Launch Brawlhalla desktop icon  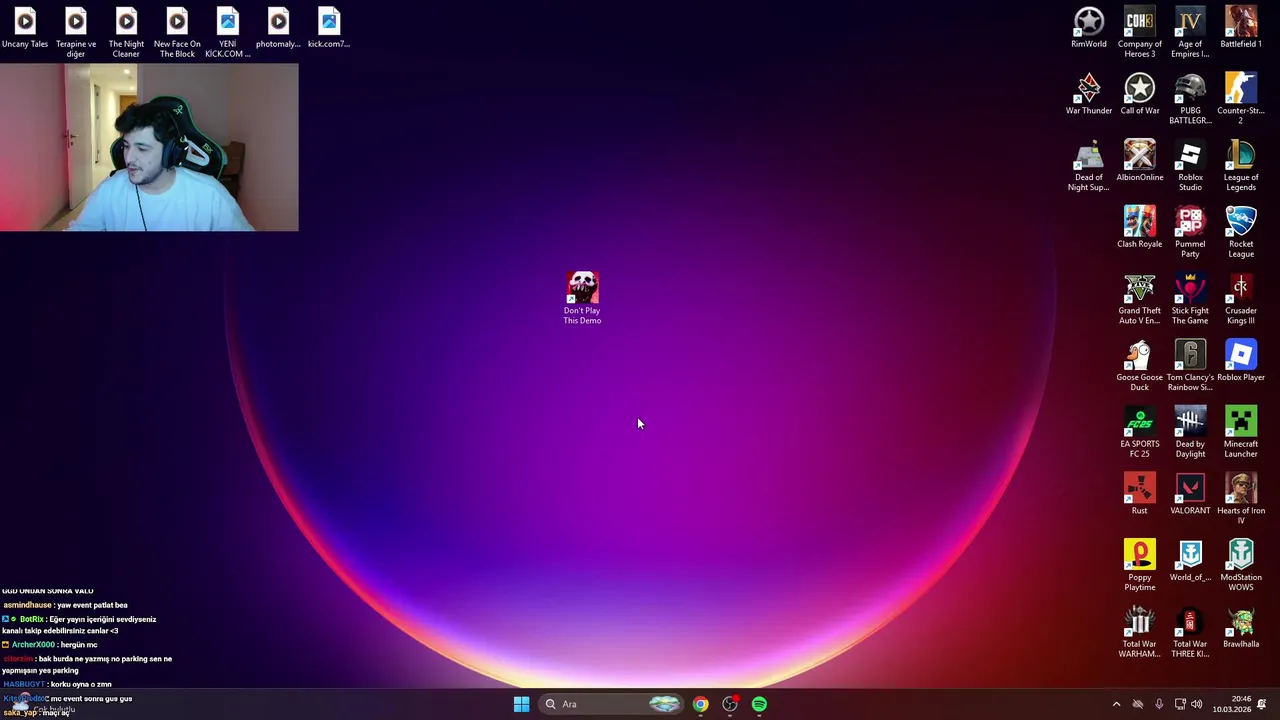[1241, 627]
